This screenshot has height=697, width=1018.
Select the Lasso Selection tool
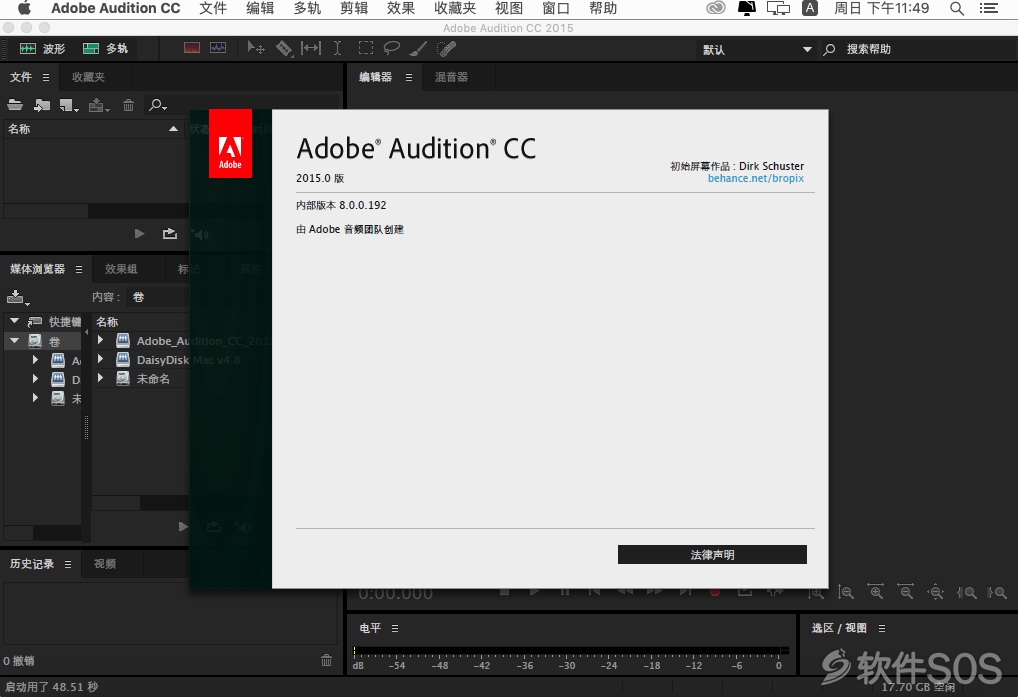pyautogui.click(x=391, y=48)
